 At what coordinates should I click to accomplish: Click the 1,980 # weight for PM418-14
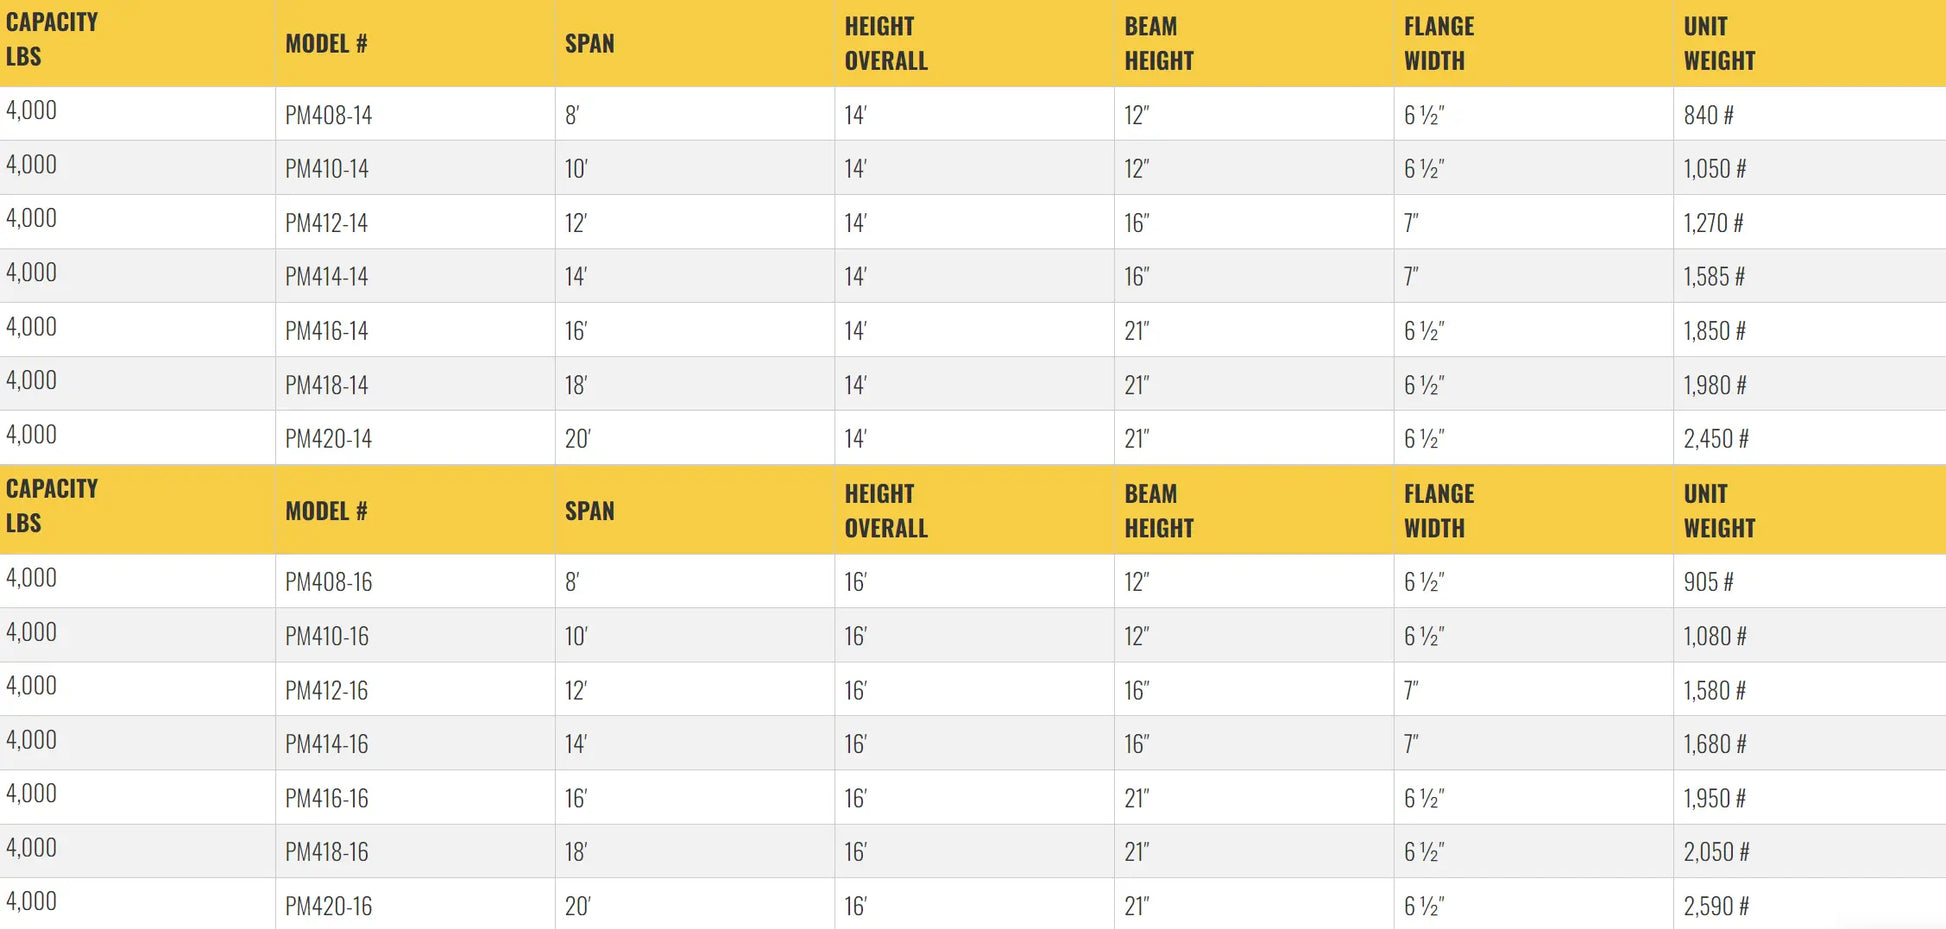coord(1714,385)
